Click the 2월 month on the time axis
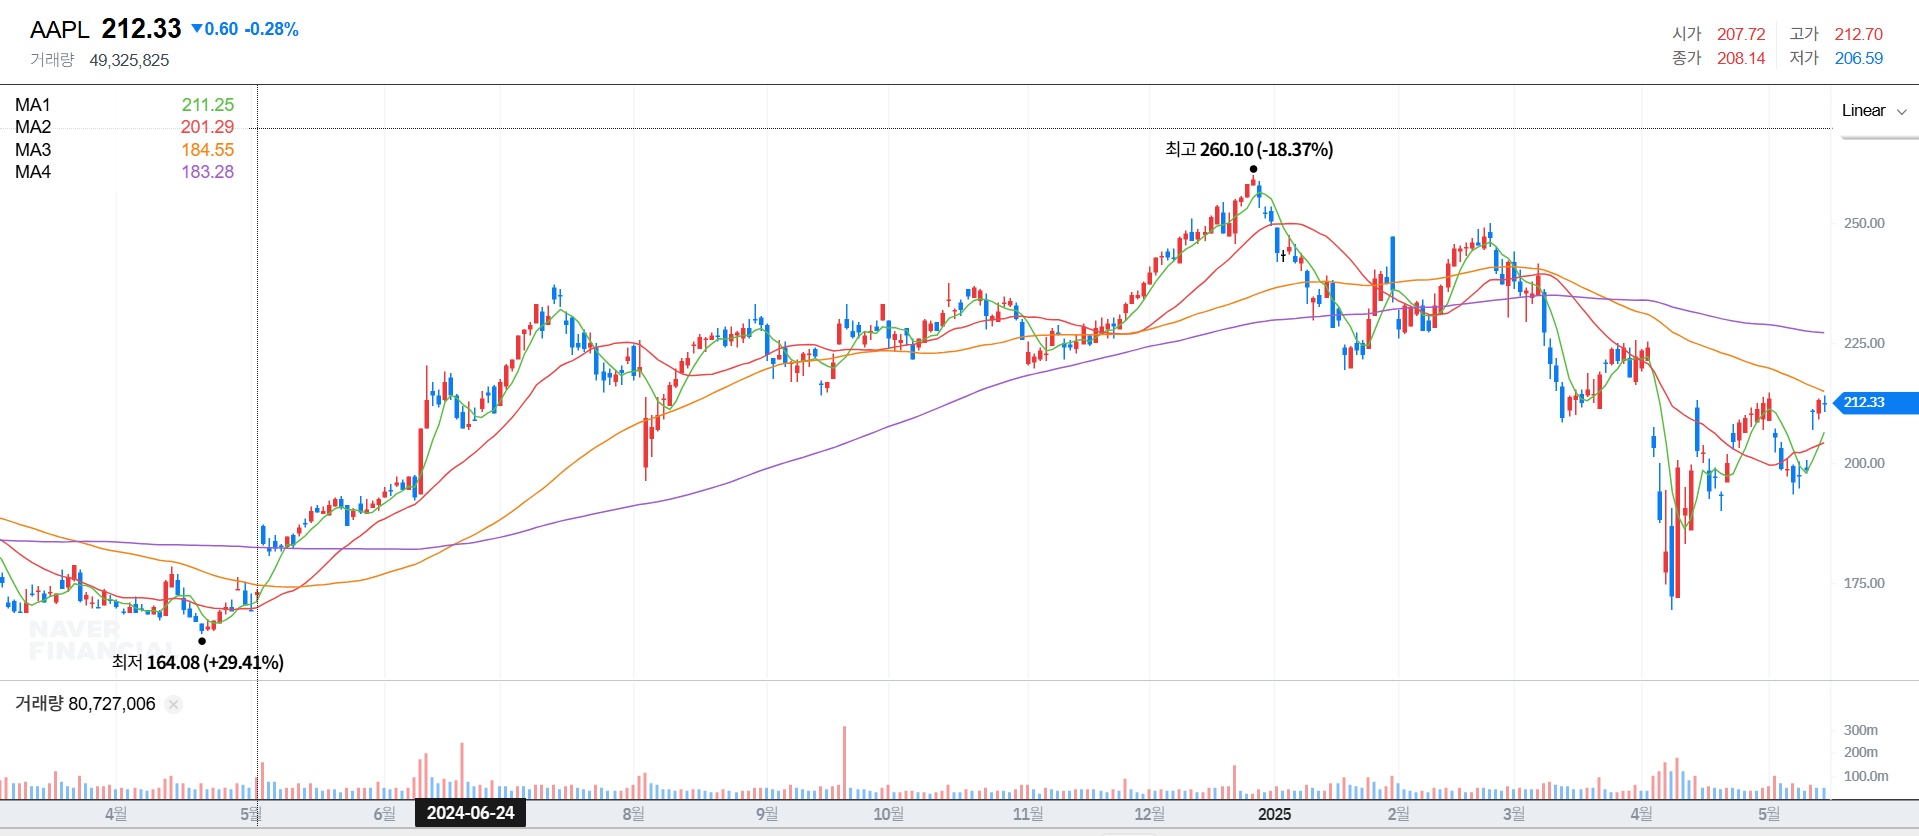This screenshot has width=1919, height=836. (x=1398, y=814)
